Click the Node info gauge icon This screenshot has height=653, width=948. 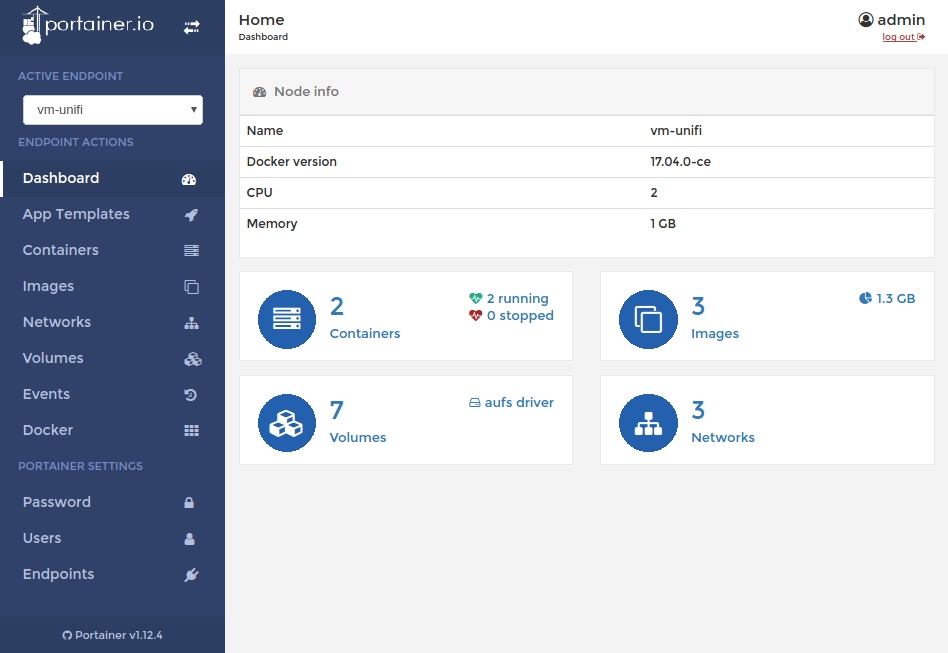click(259, 92)
